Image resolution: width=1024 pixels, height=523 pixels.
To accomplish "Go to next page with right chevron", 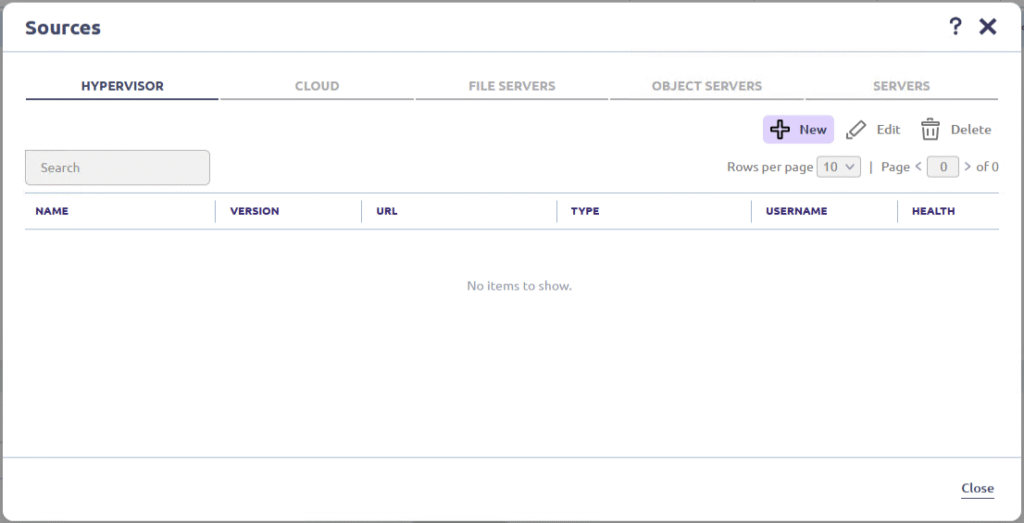I will click(967, 167).
